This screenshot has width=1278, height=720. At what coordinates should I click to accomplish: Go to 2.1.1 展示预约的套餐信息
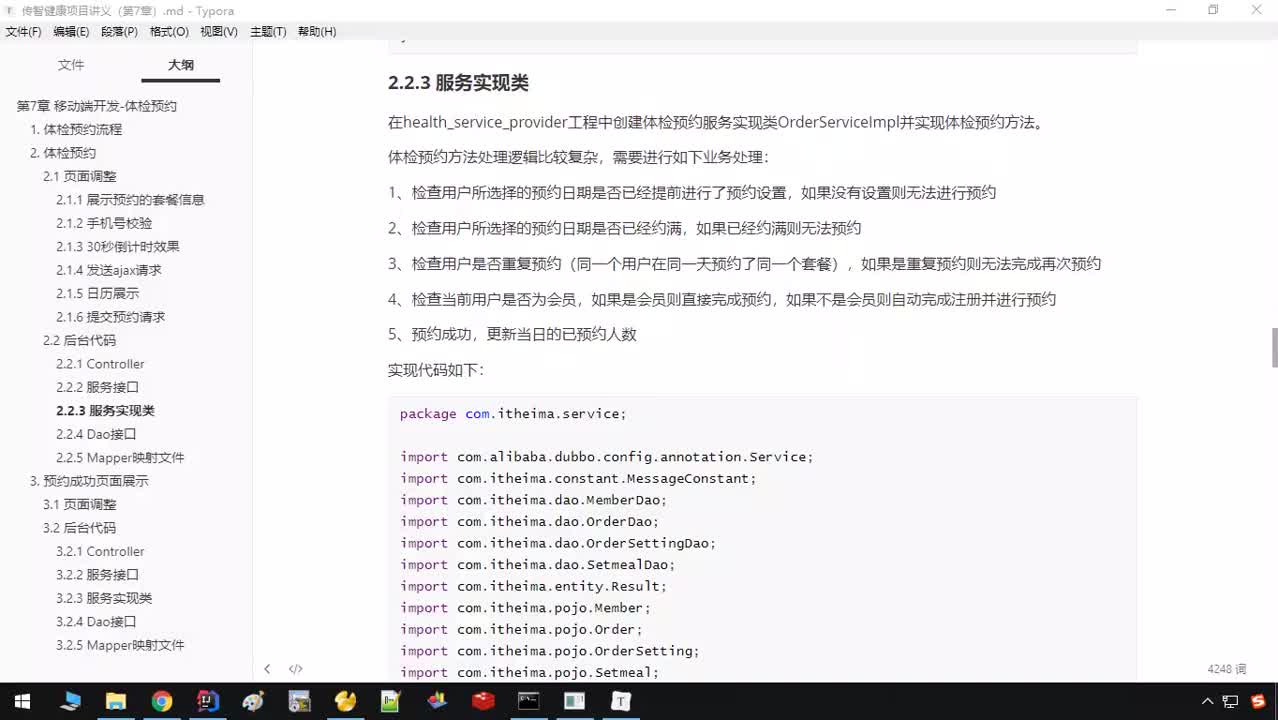(x=130, y=200)
